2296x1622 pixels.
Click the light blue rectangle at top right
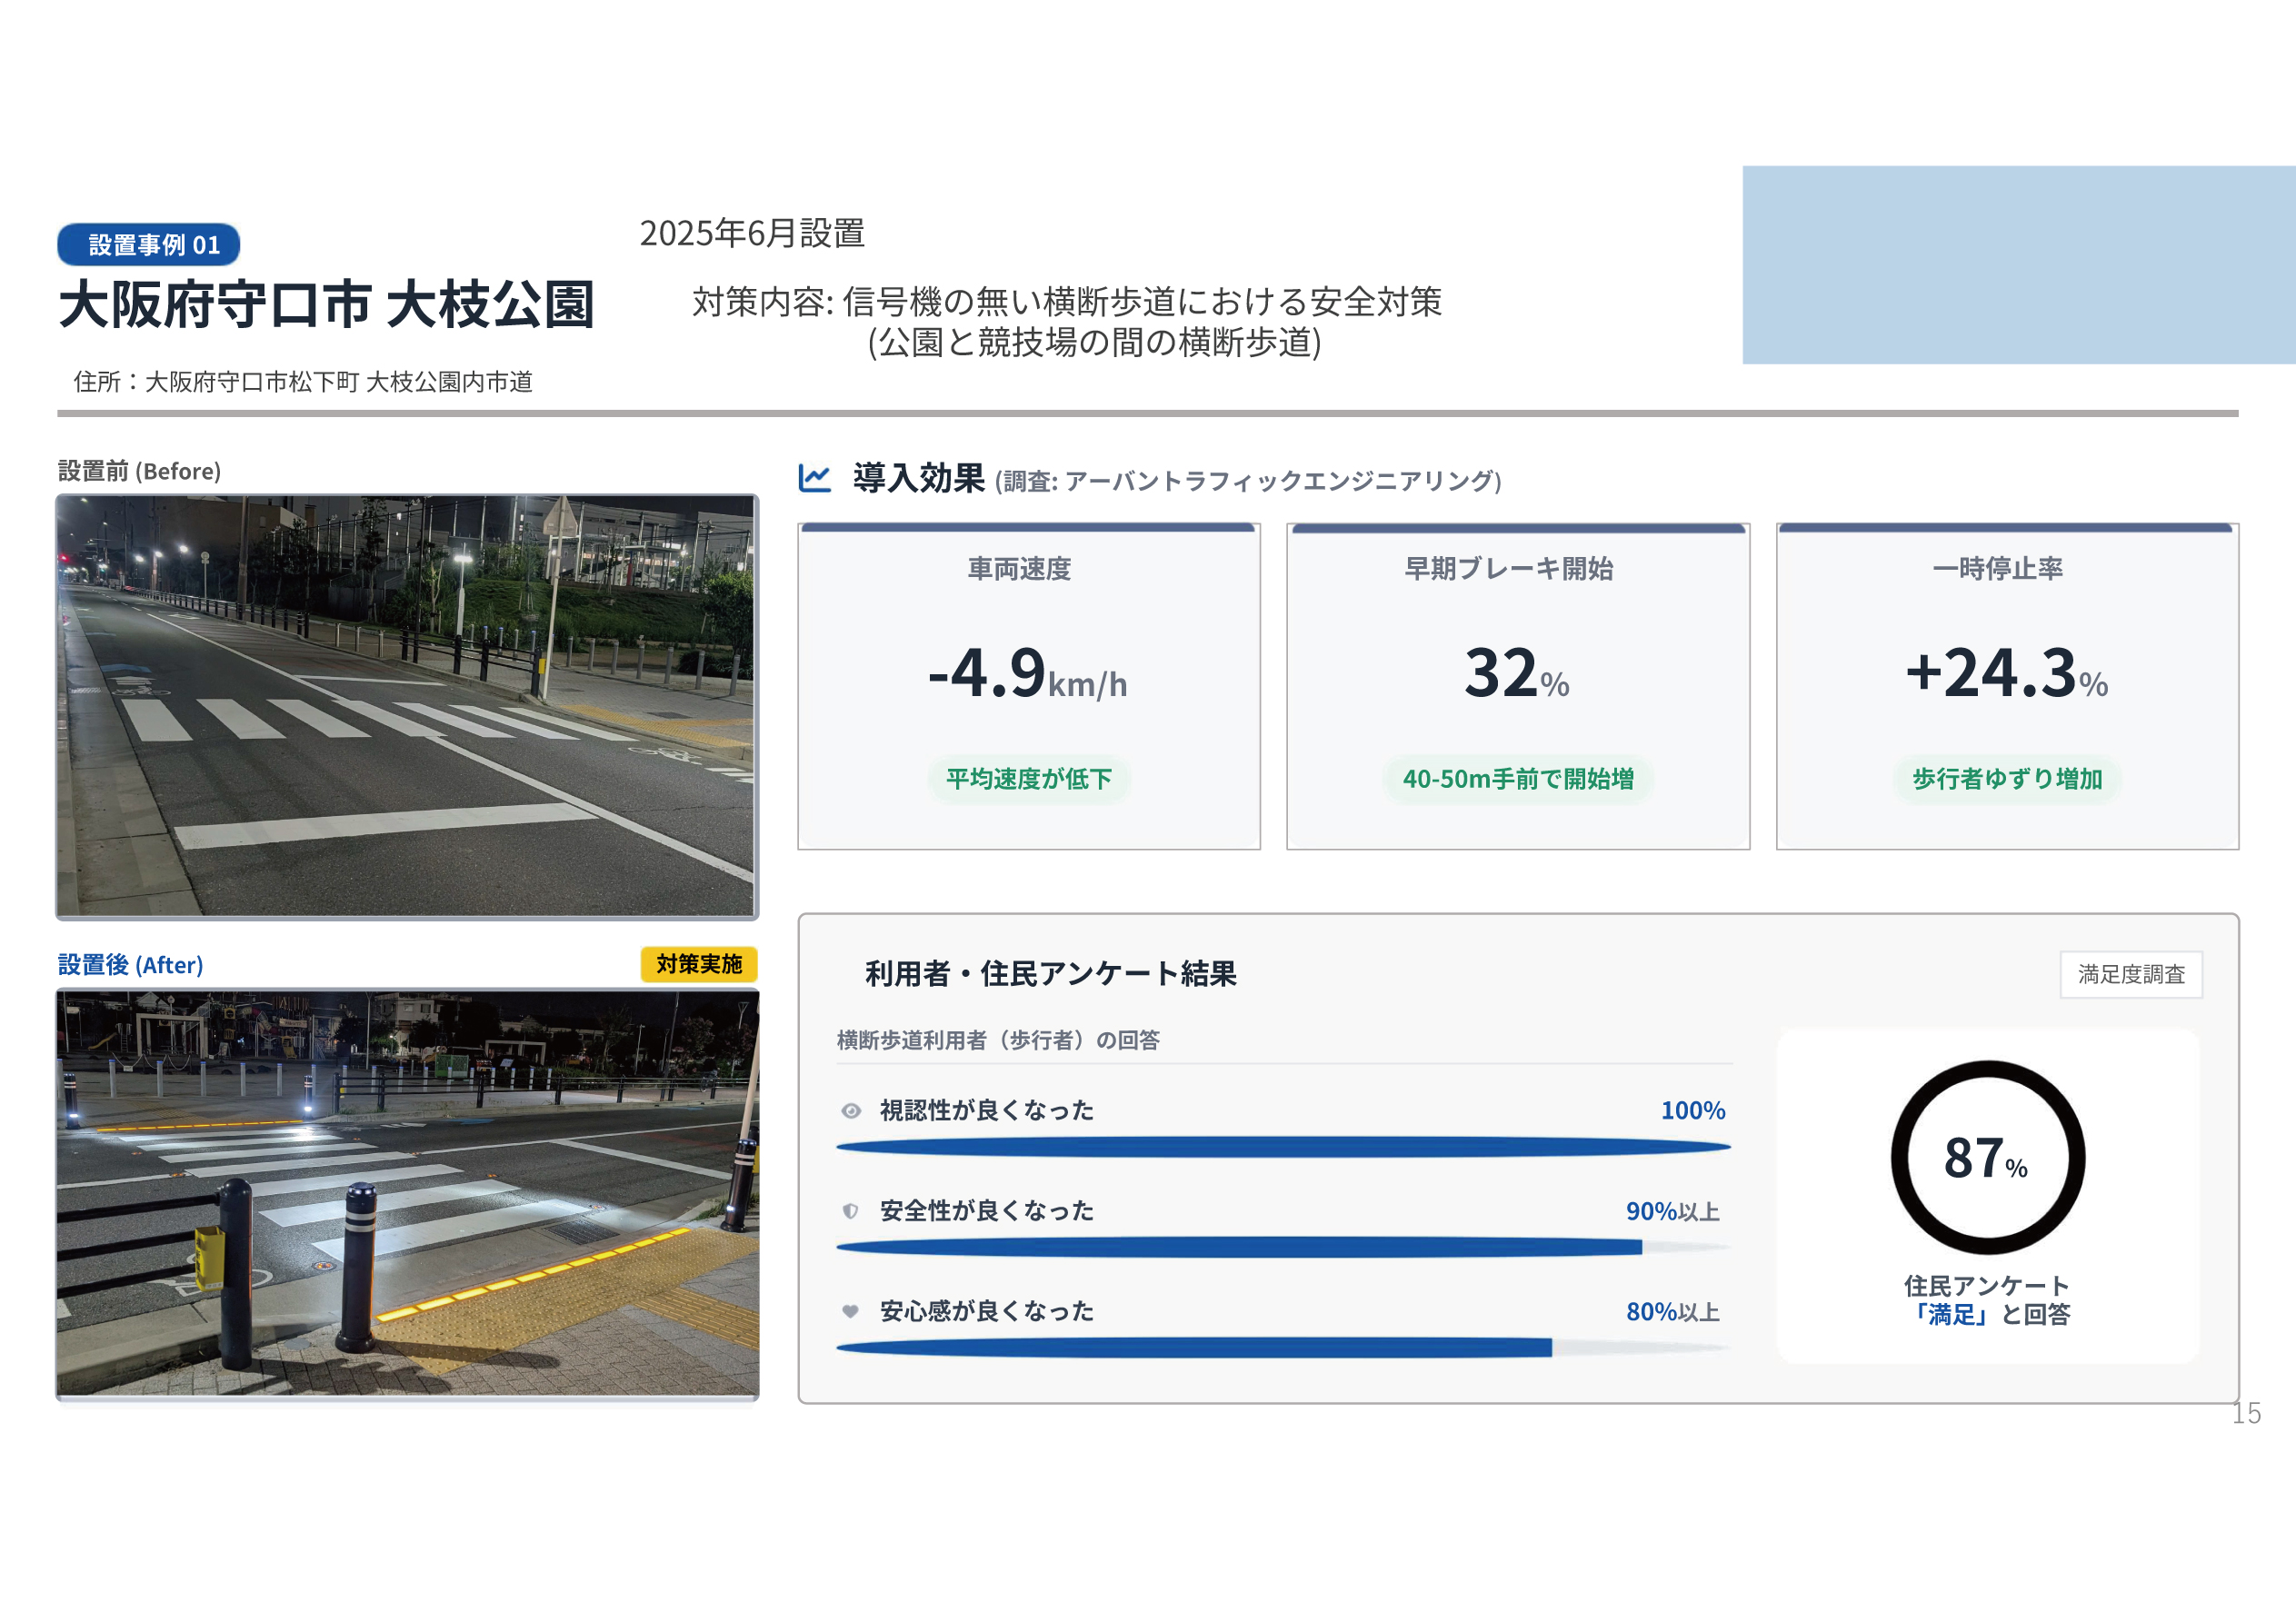[2018, 265]
